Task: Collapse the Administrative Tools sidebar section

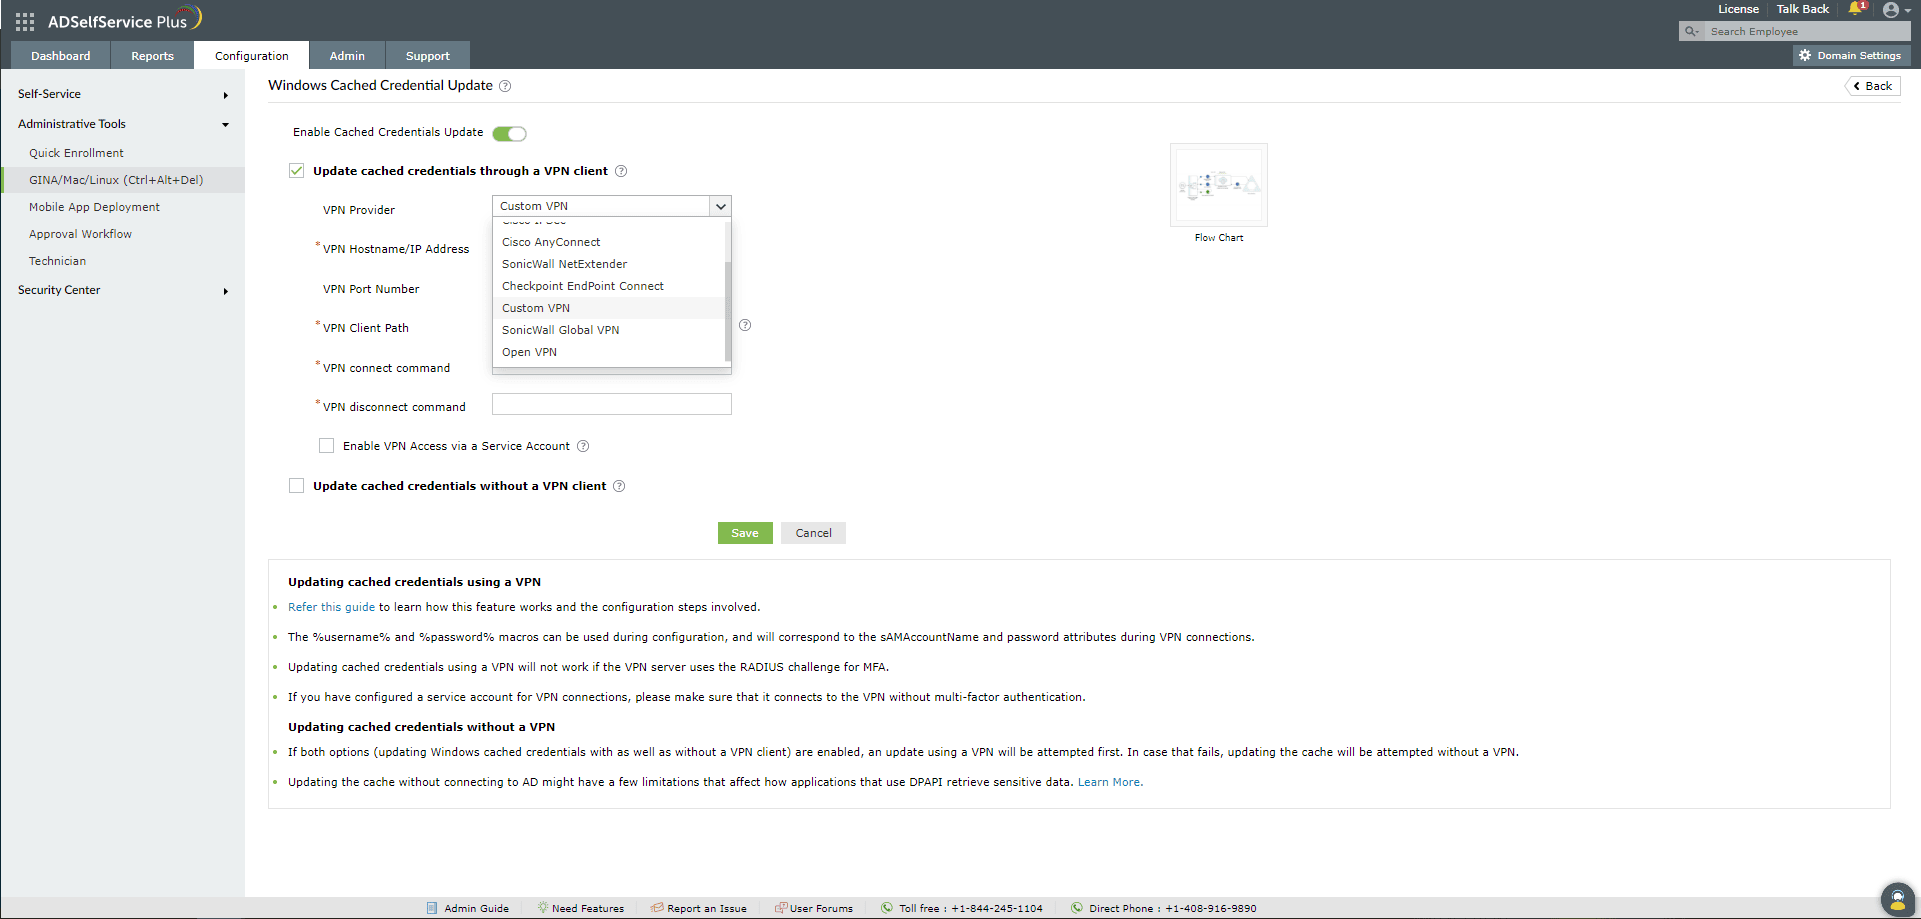Action: coord(122,124)
